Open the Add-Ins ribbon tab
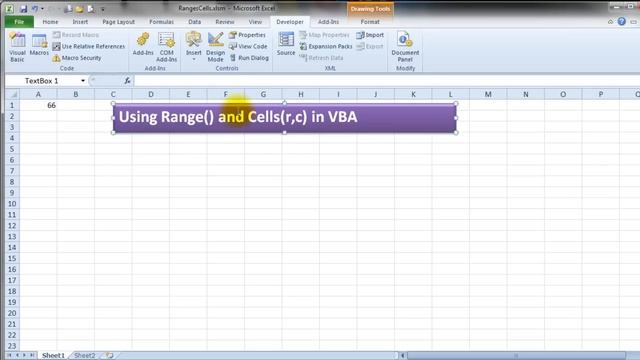The height and width of the screenshot is (360, 640). coord(328,22)
